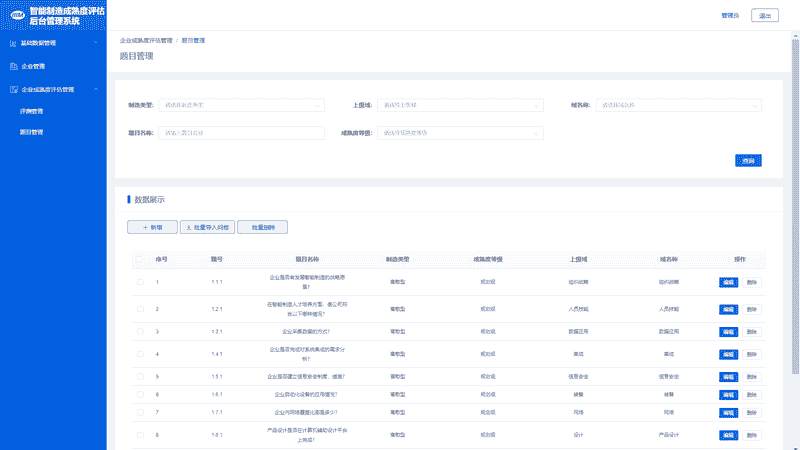Click the blue edit button for row 6

[729, 394]
